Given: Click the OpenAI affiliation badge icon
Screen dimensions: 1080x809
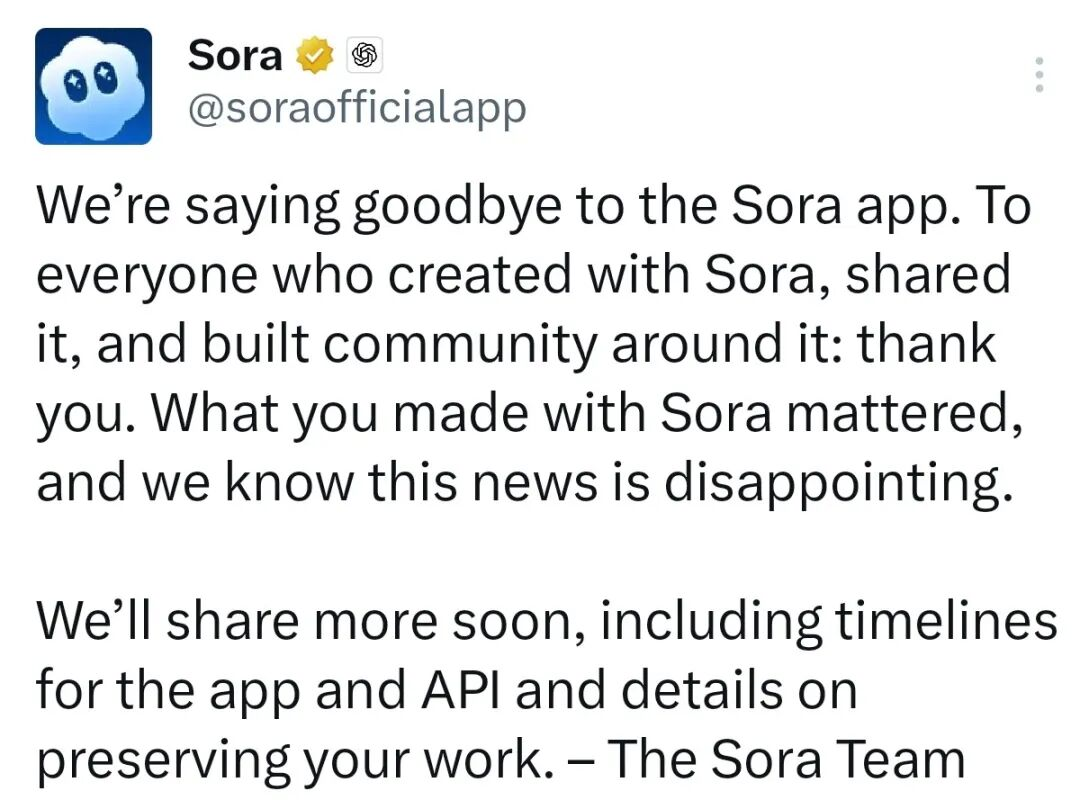Looking at the screenshot, I should (365, 56).
